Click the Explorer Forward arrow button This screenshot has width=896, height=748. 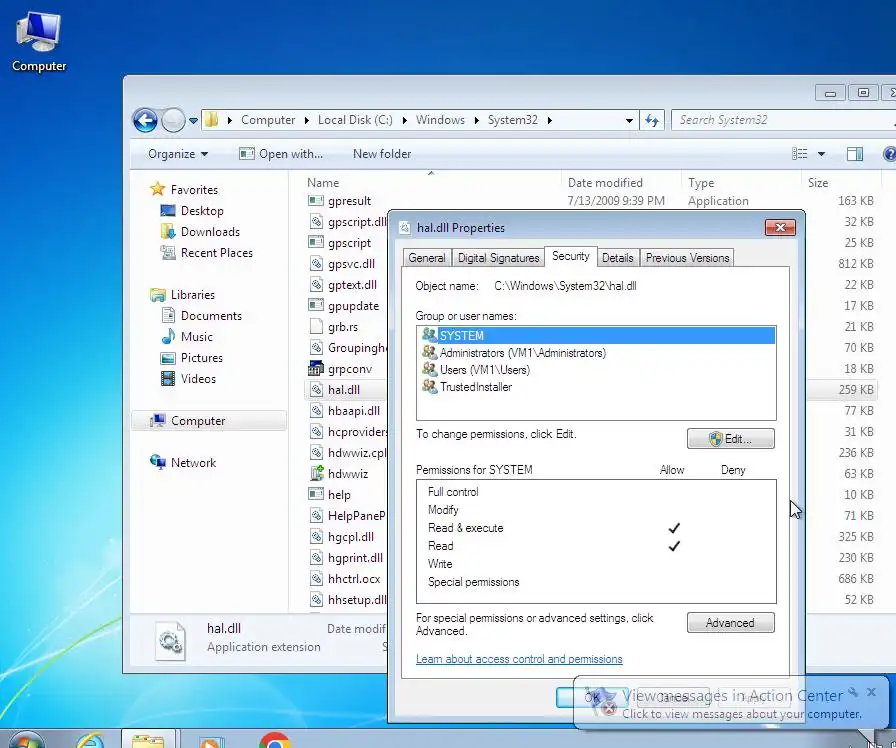(x=173, y=120)
